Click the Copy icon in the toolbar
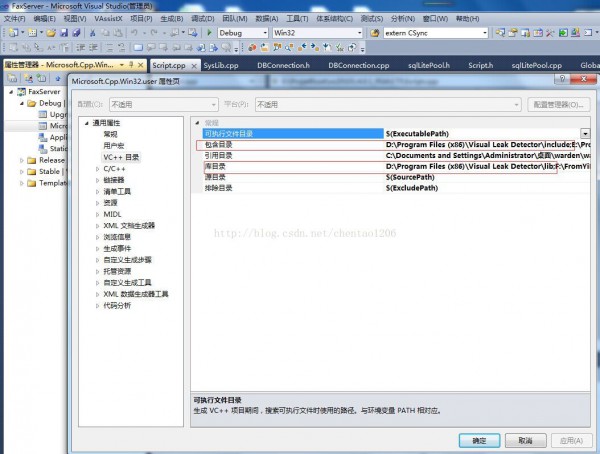 click(x=105, y=33)
